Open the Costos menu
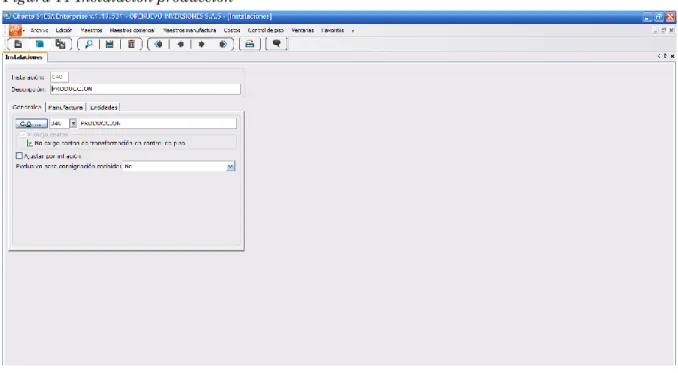 [232, 30]
